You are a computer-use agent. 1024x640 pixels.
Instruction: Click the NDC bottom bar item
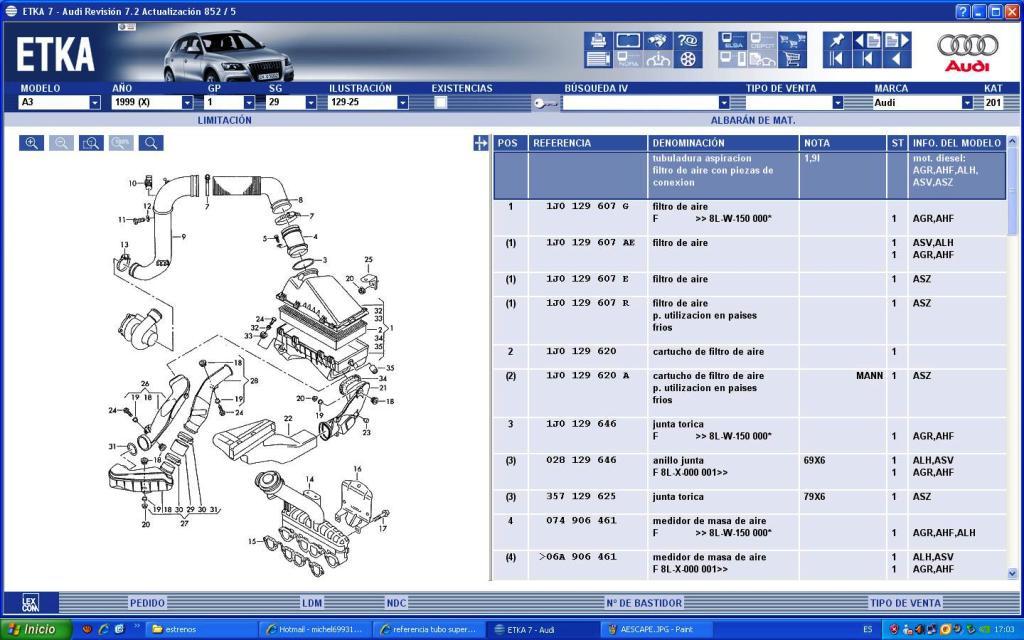pos(396,603)
